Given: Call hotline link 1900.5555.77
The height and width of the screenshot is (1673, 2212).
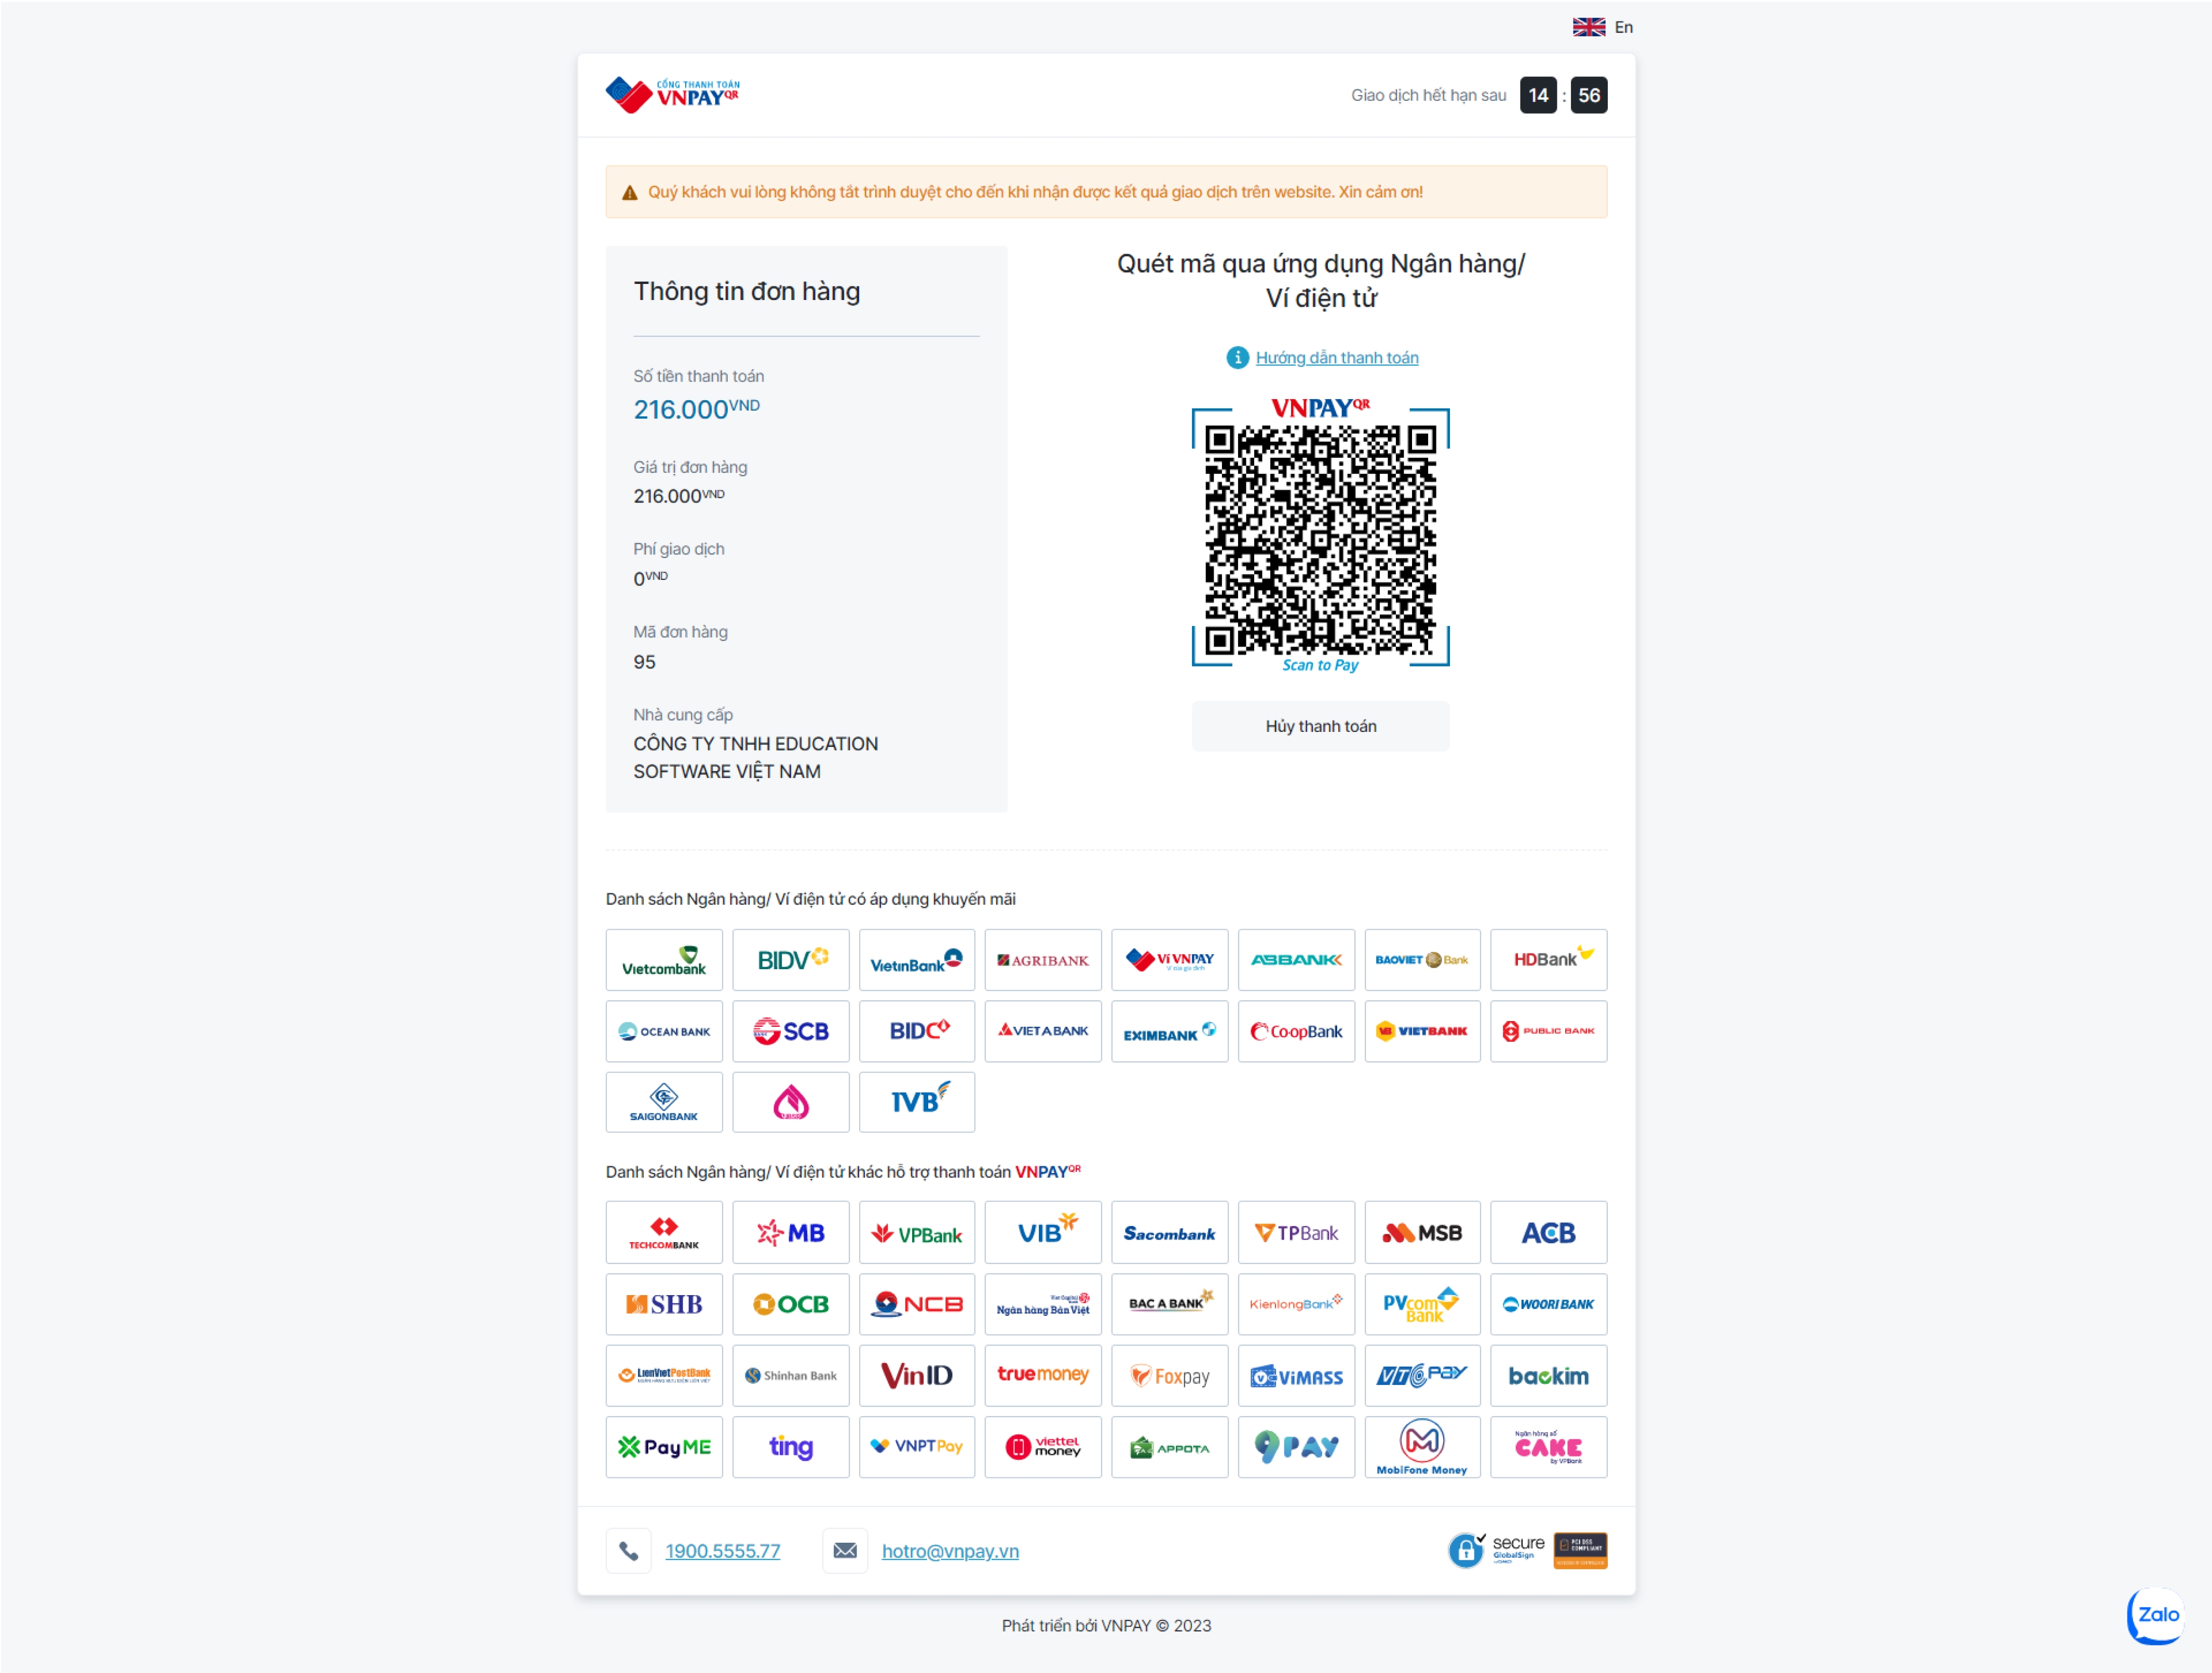Looking at the screenshot, I should click(723, 1551).
